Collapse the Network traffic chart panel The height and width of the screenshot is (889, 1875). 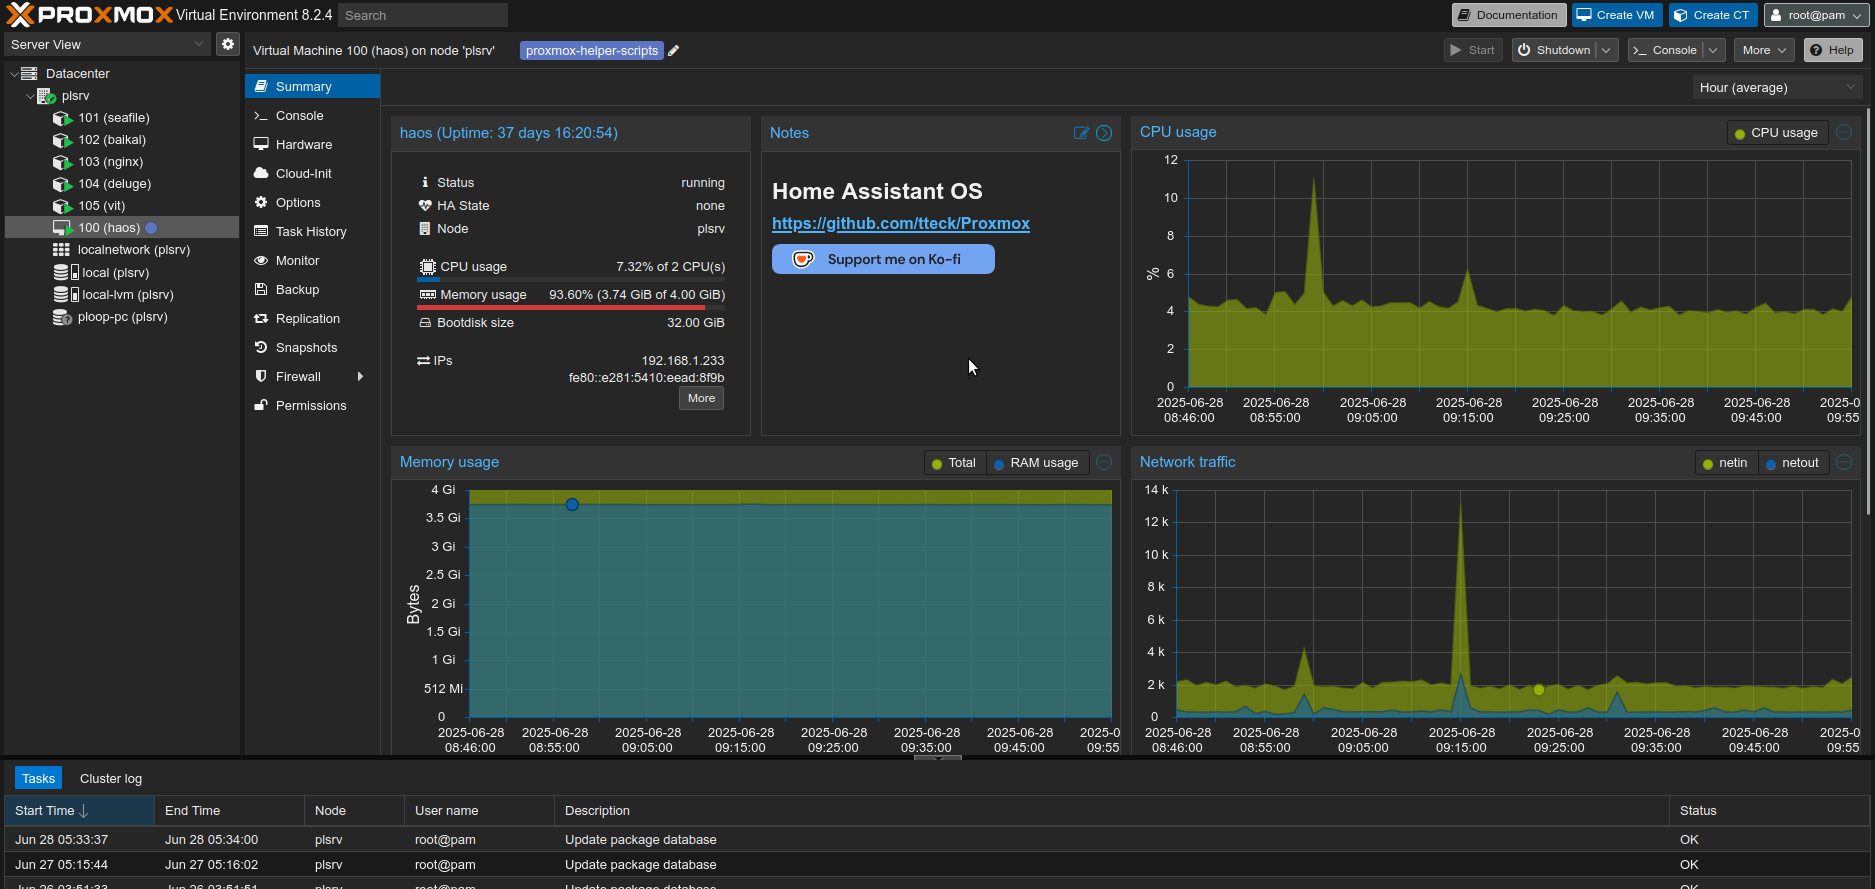(x=1844, y=462)
